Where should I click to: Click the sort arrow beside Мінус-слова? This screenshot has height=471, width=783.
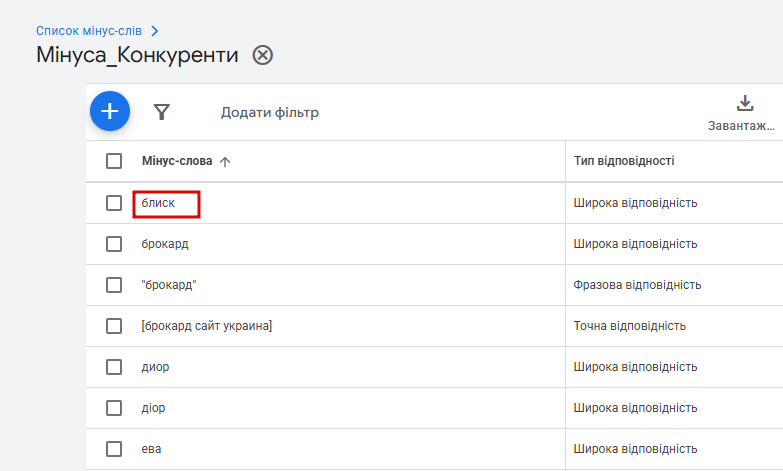point(224,162)
